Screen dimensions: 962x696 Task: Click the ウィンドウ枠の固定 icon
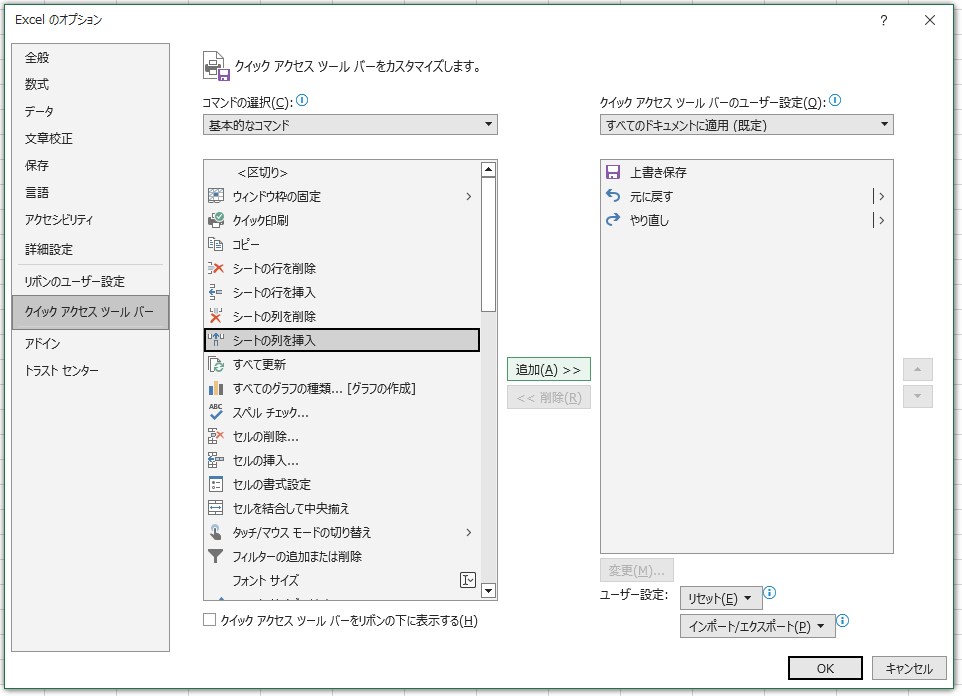tap(216, 196)
